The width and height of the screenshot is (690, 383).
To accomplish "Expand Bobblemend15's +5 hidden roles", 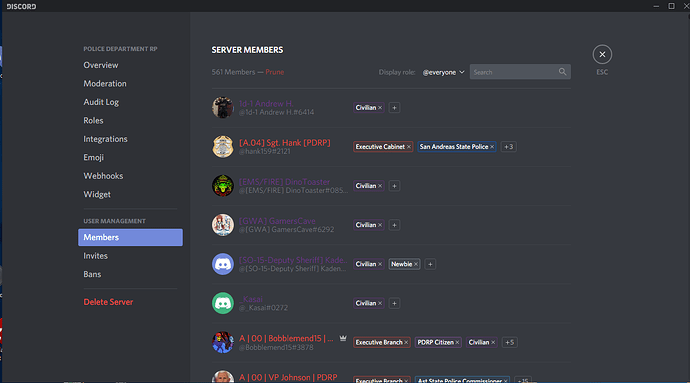I will (510, 342).
